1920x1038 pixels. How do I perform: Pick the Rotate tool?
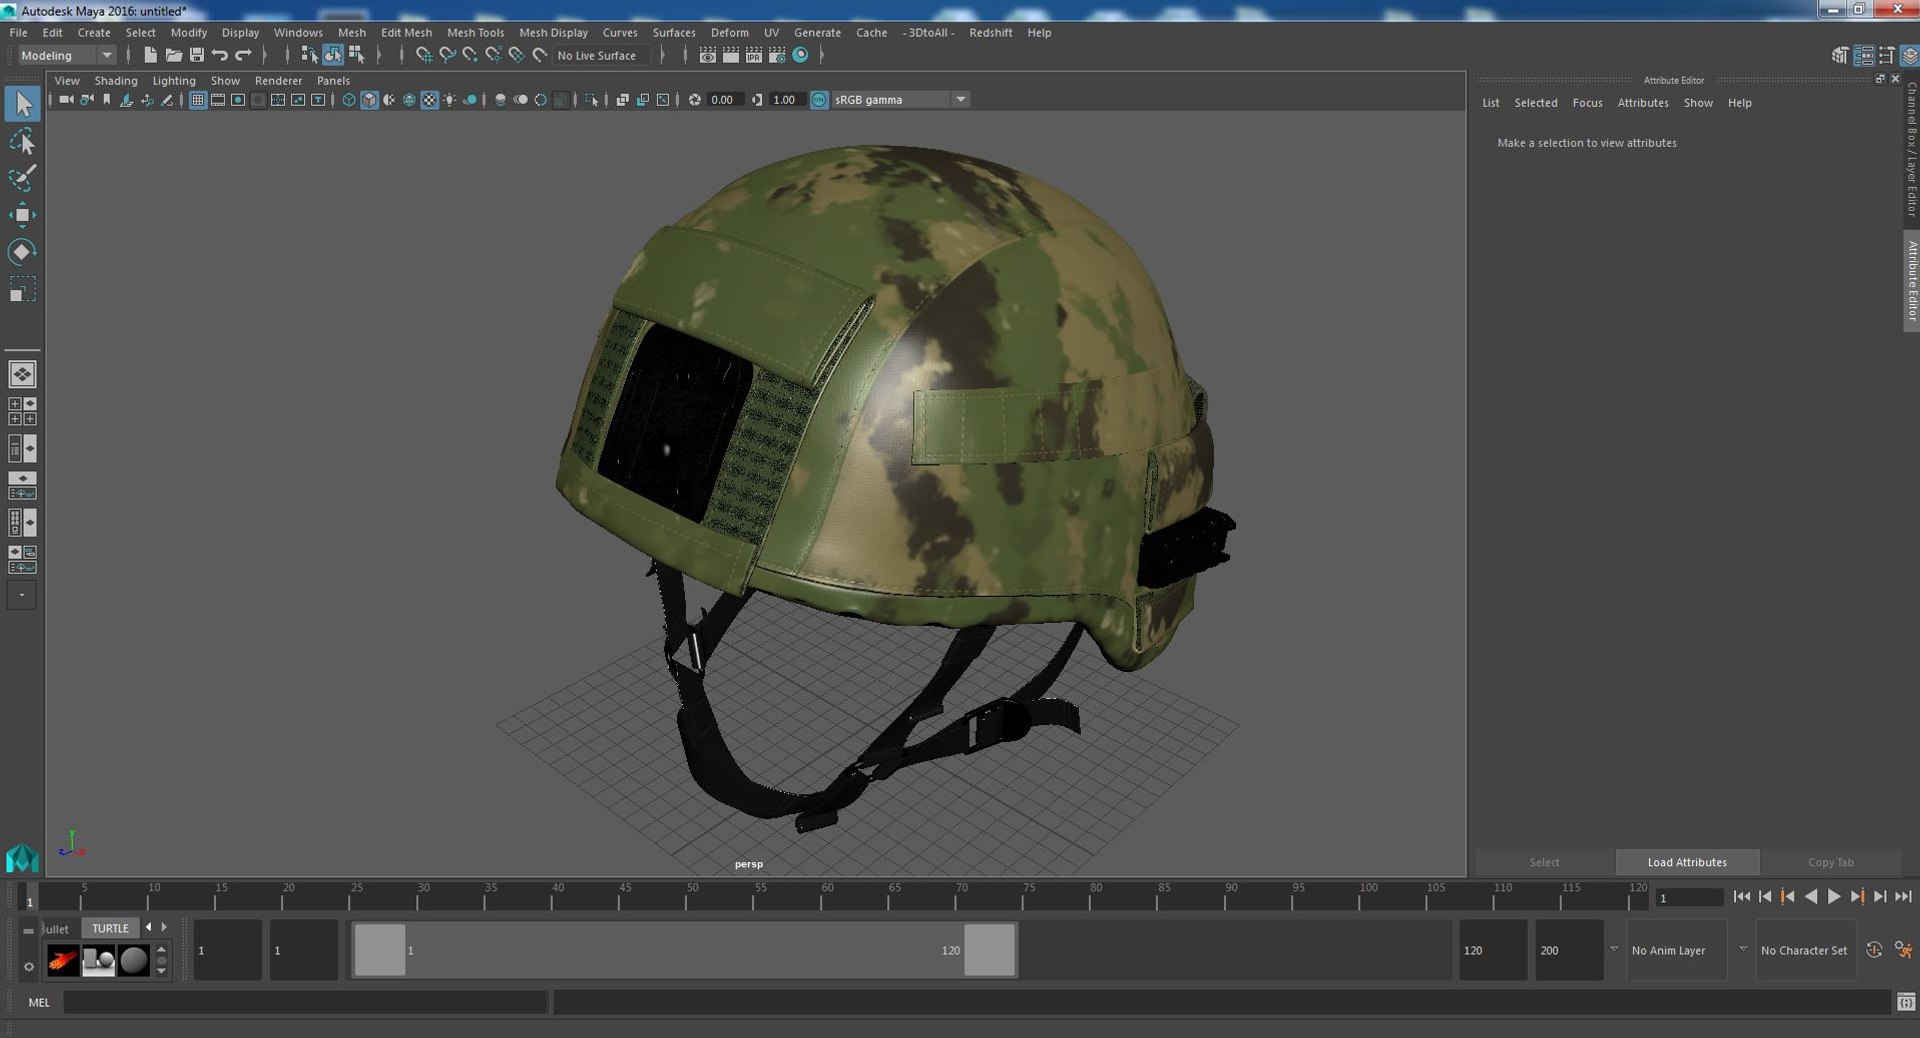[x=22, y=252]
